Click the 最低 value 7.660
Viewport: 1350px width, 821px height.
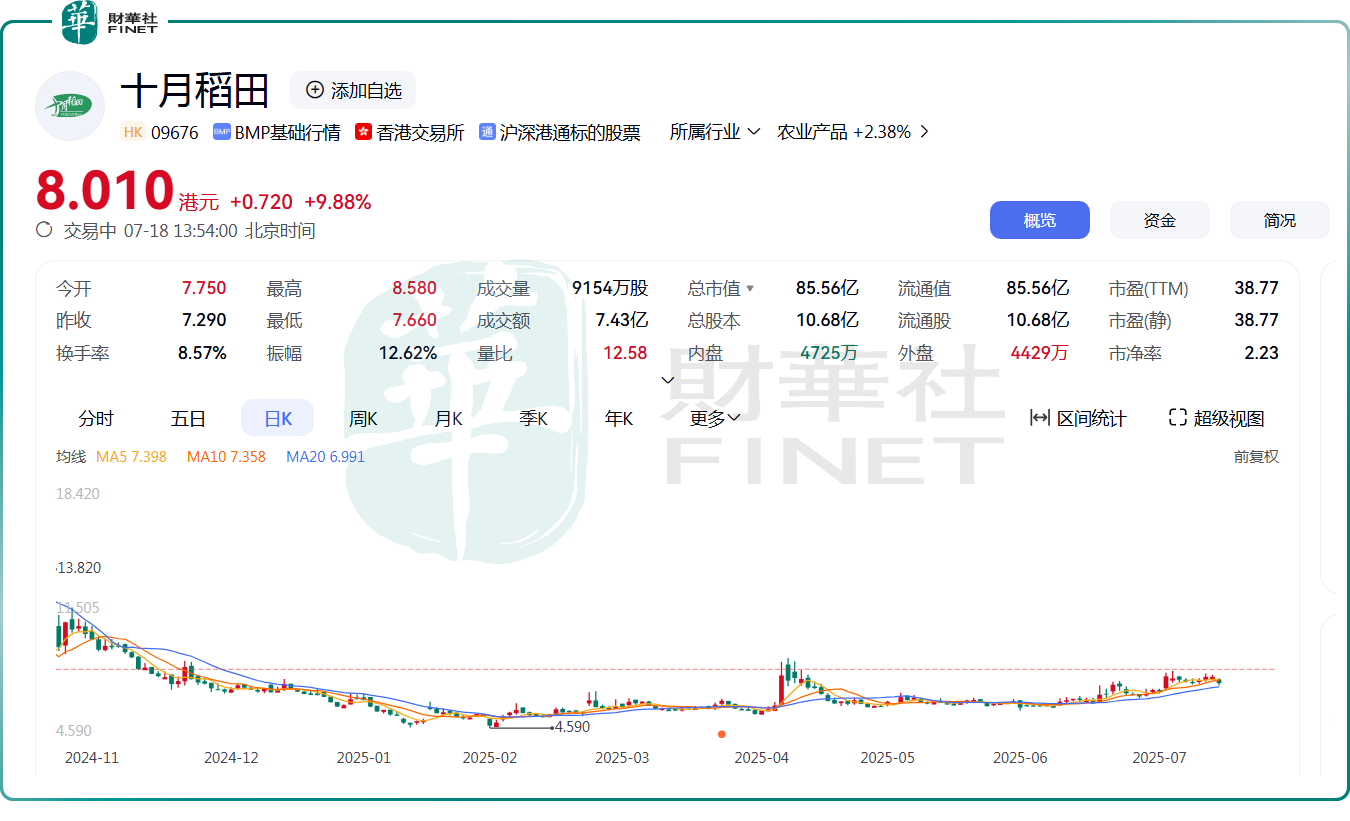tap(414, 320)
